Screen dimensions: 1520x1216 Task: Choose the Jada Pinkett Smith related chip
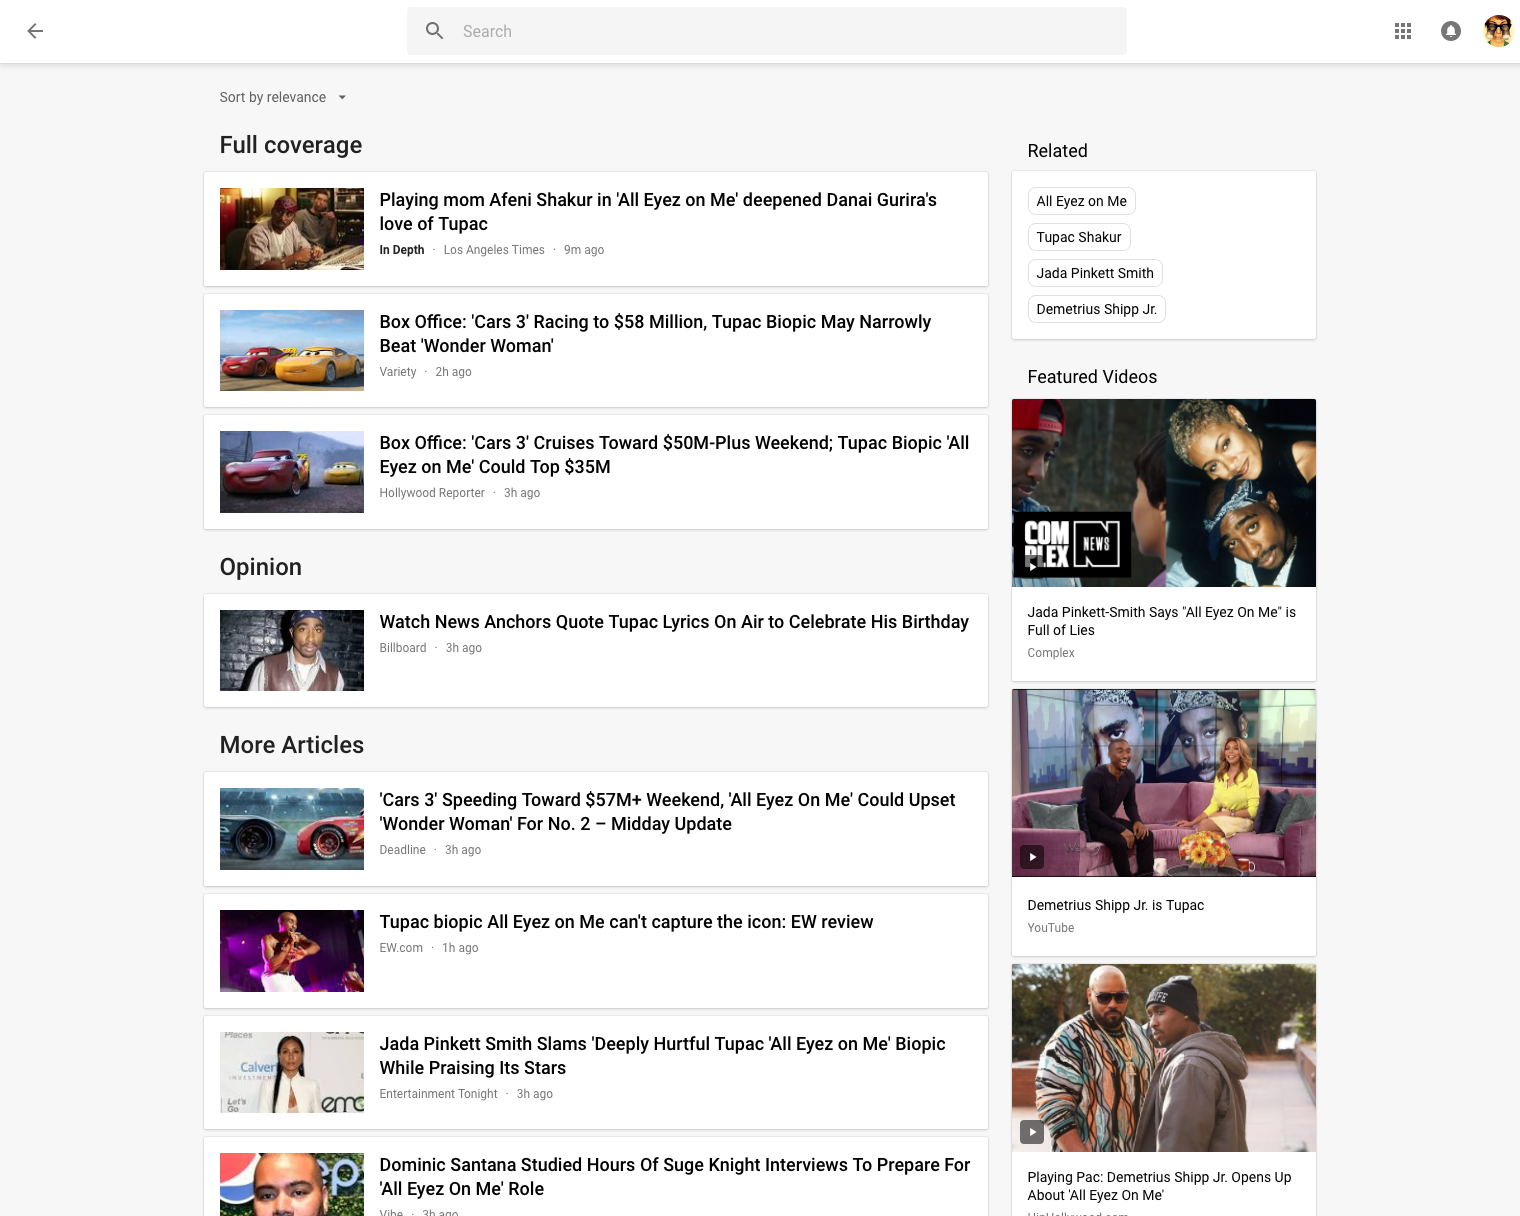point(1094,273)
